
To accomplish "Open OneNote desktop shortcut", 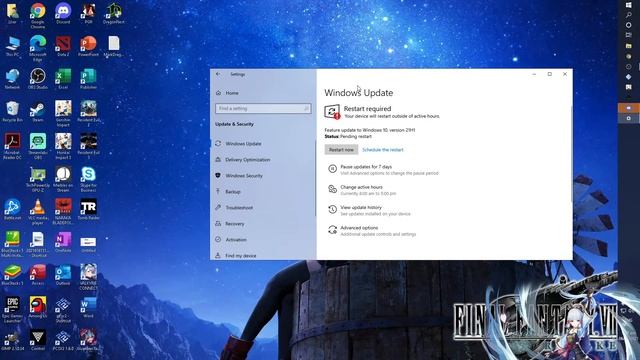I will click(63, 242).
